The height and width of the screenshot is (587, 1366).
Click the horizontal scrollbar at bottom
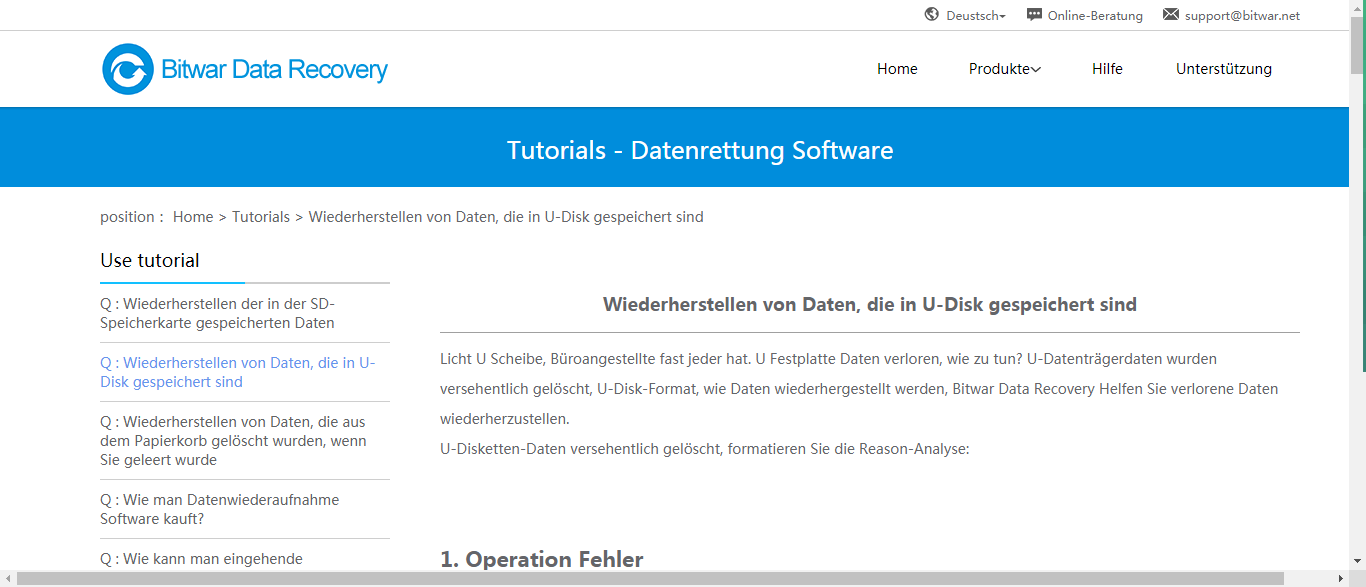[650, 579]
